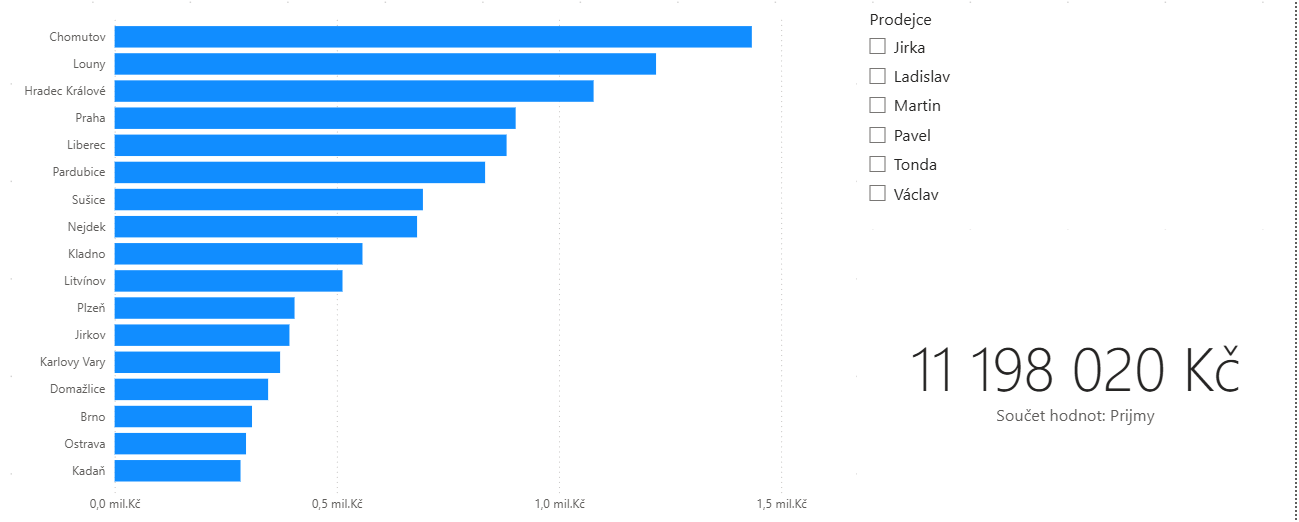The image size is (1299, 522).
Task: Click the 11 198 020 Kč card value
Action: [1074, 370]
